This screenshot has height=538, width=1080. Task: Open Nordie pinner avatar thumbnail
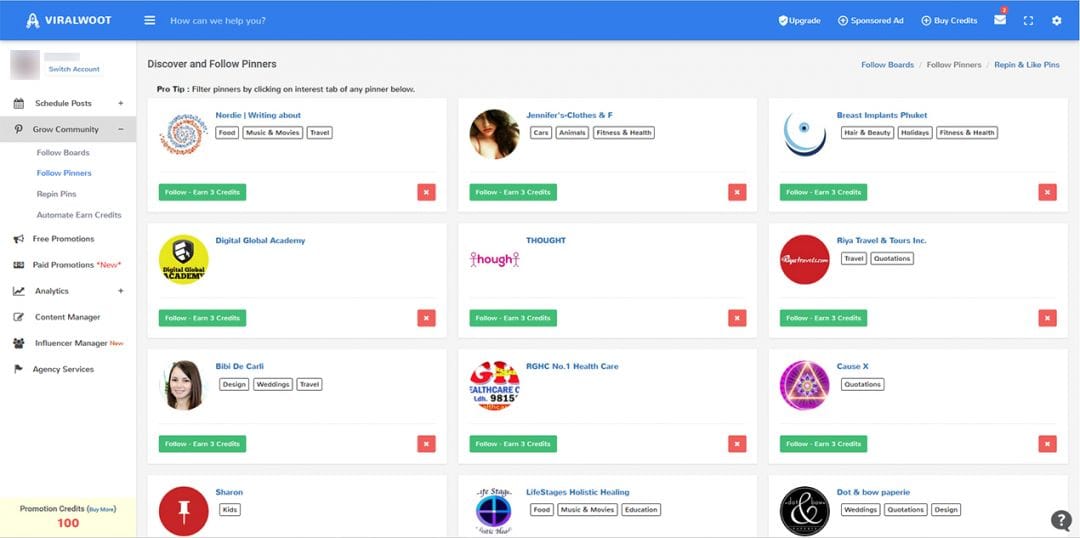[183, 134]
